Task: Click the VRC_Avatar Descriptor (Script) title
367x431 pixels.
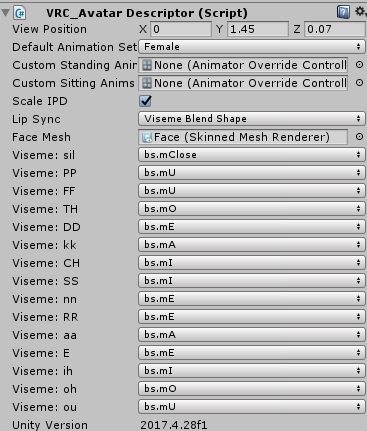Action: [x=147, y=13]
